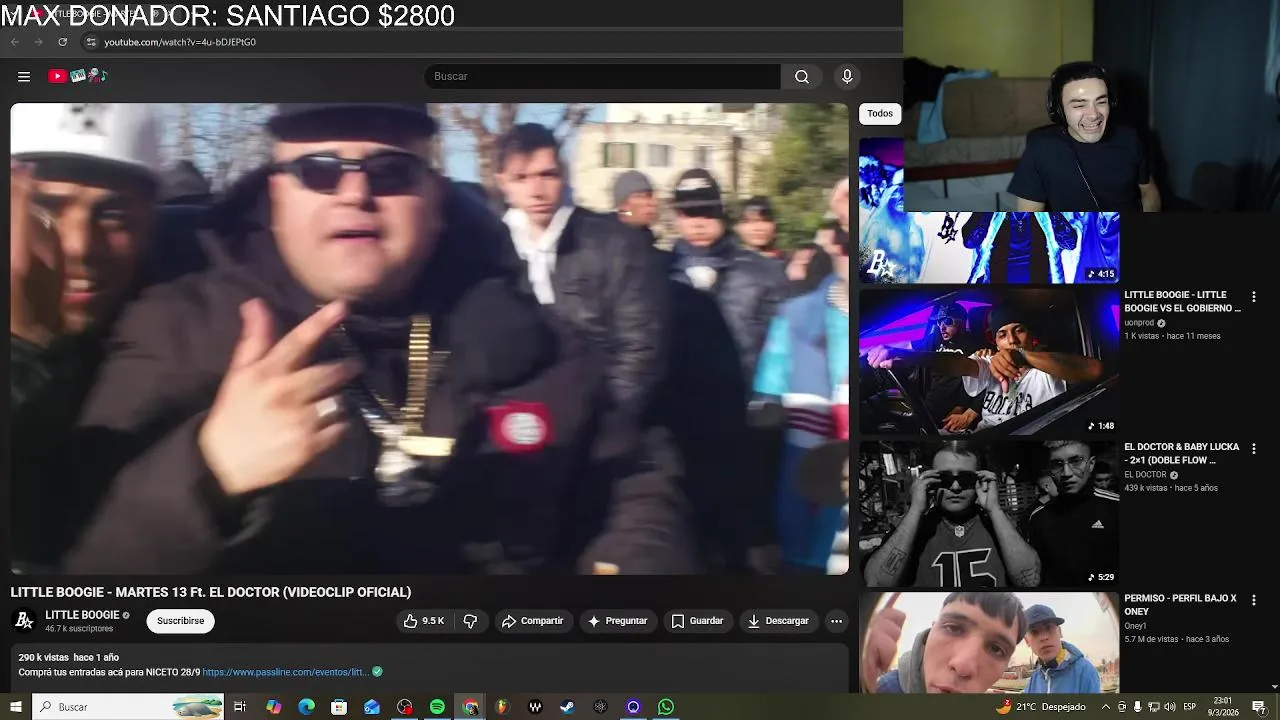Open weather widget 21°C Despejado
This screenshot has height=720, width=1280.
(1041, 707)
